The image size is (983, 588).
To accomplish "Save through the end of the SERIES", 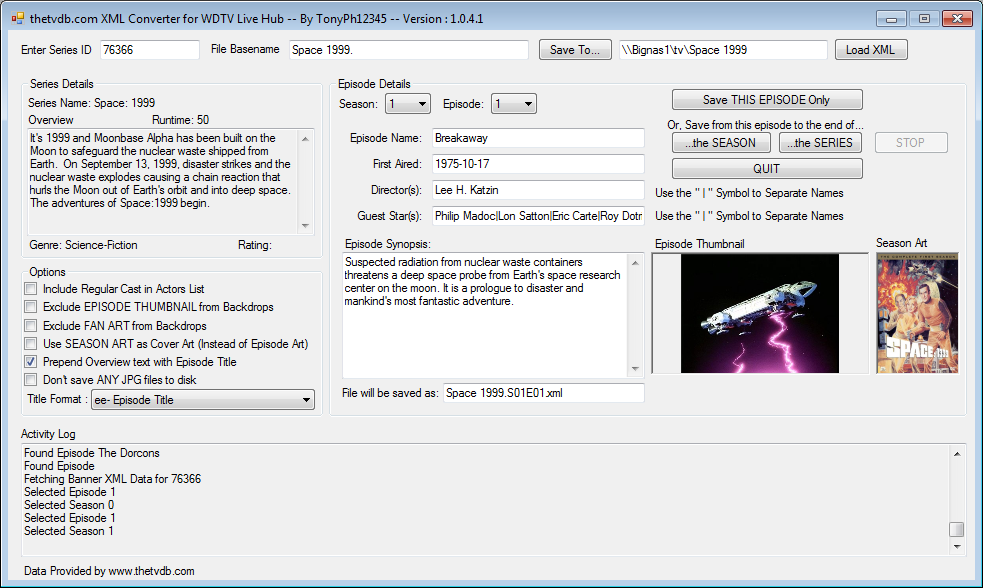I will 820,143.
